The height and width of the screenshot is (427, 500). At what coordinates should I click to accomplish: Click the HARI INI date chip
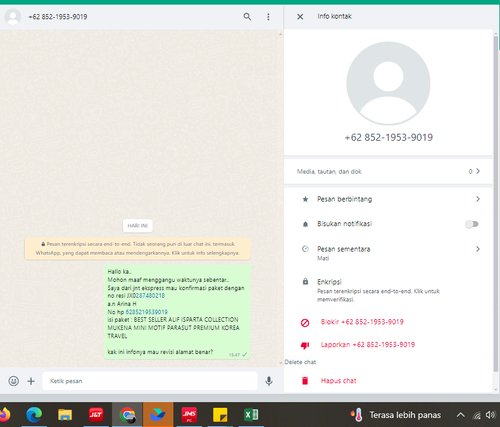[x=137, y=226]
